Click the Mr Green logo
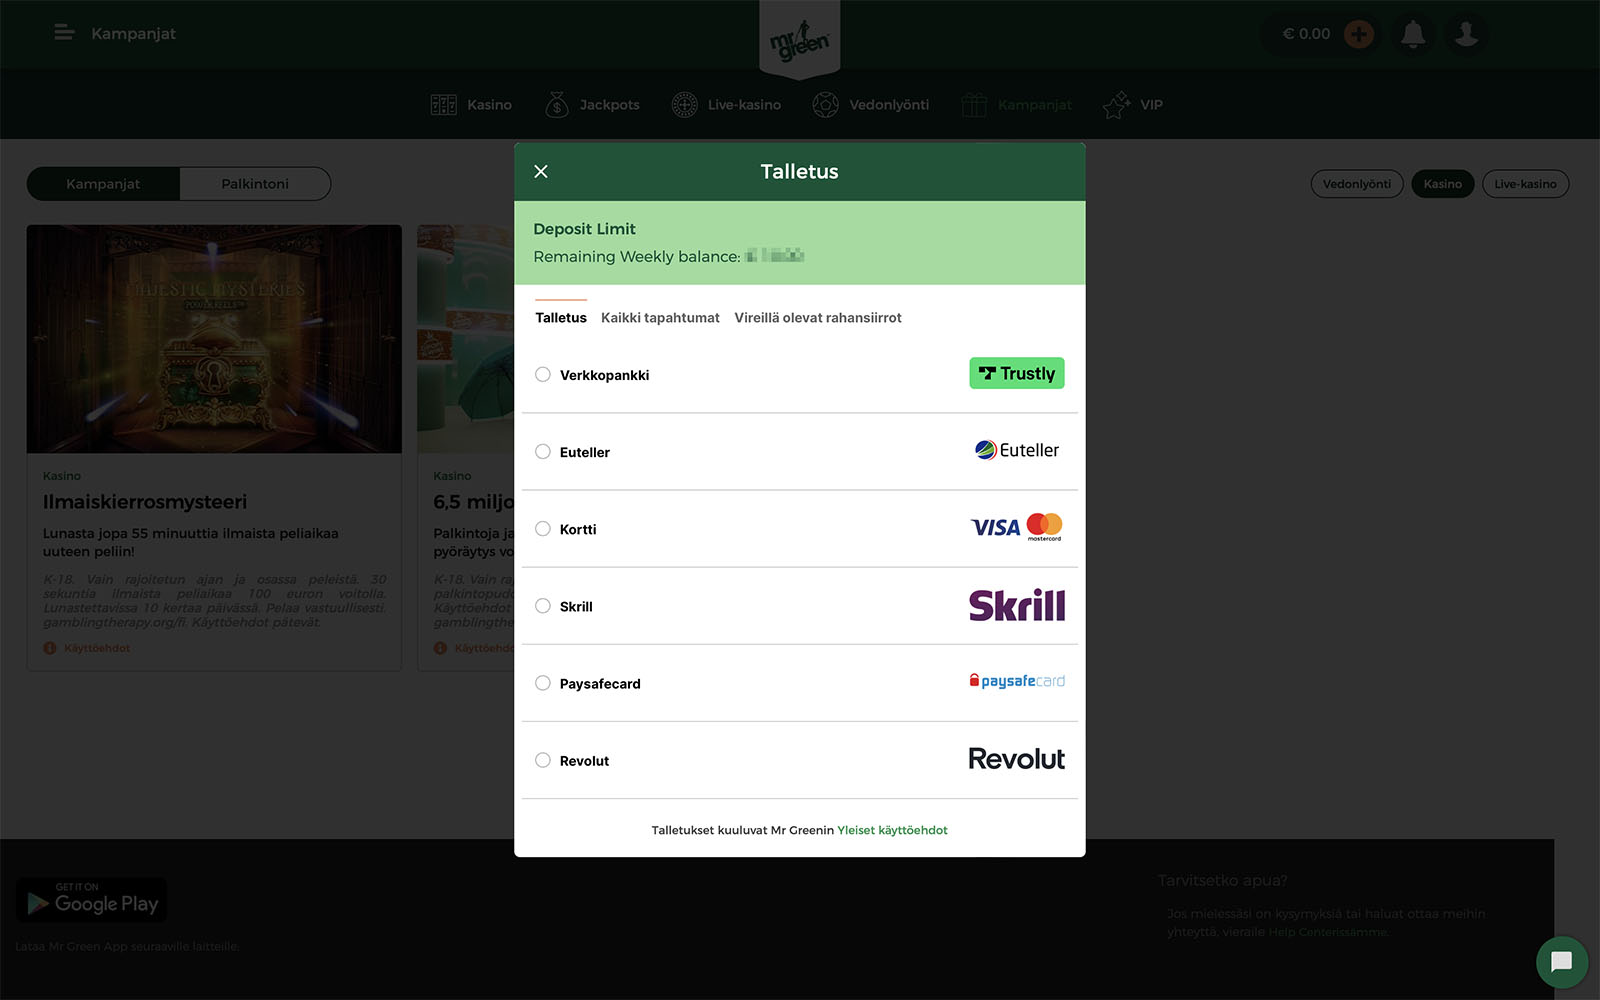 coord(799,42)
